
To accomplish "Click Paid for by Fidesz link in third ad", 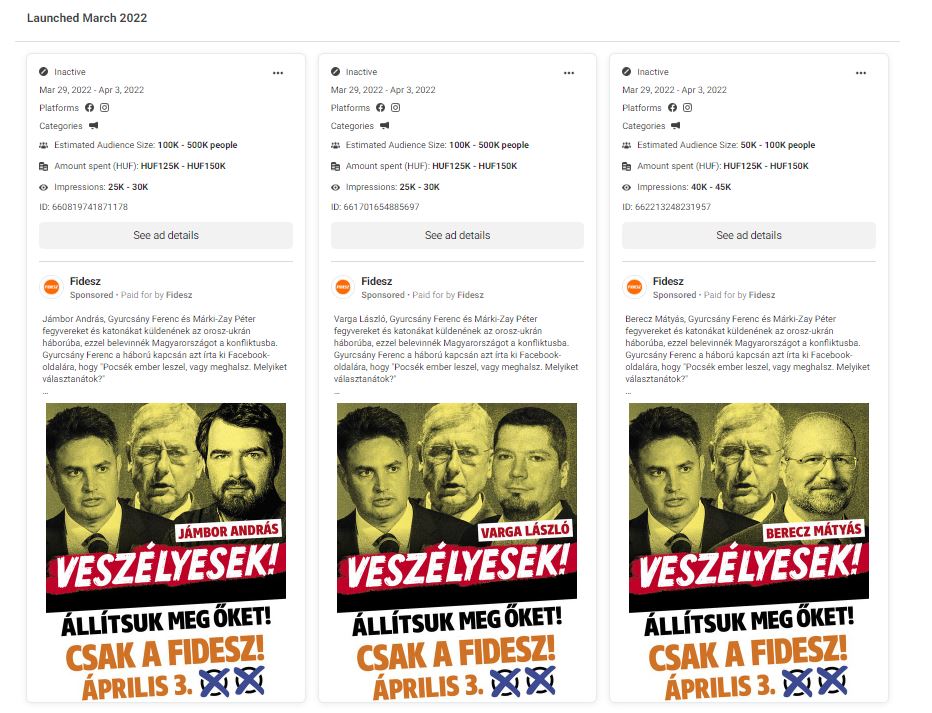I will pos(739,295).
